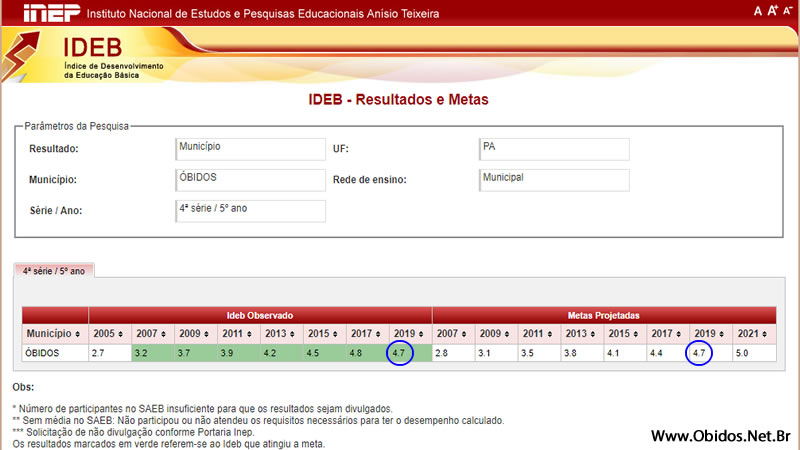
Task: Sort by Ideb Observado 2011 column
Action: pos(249,334)
